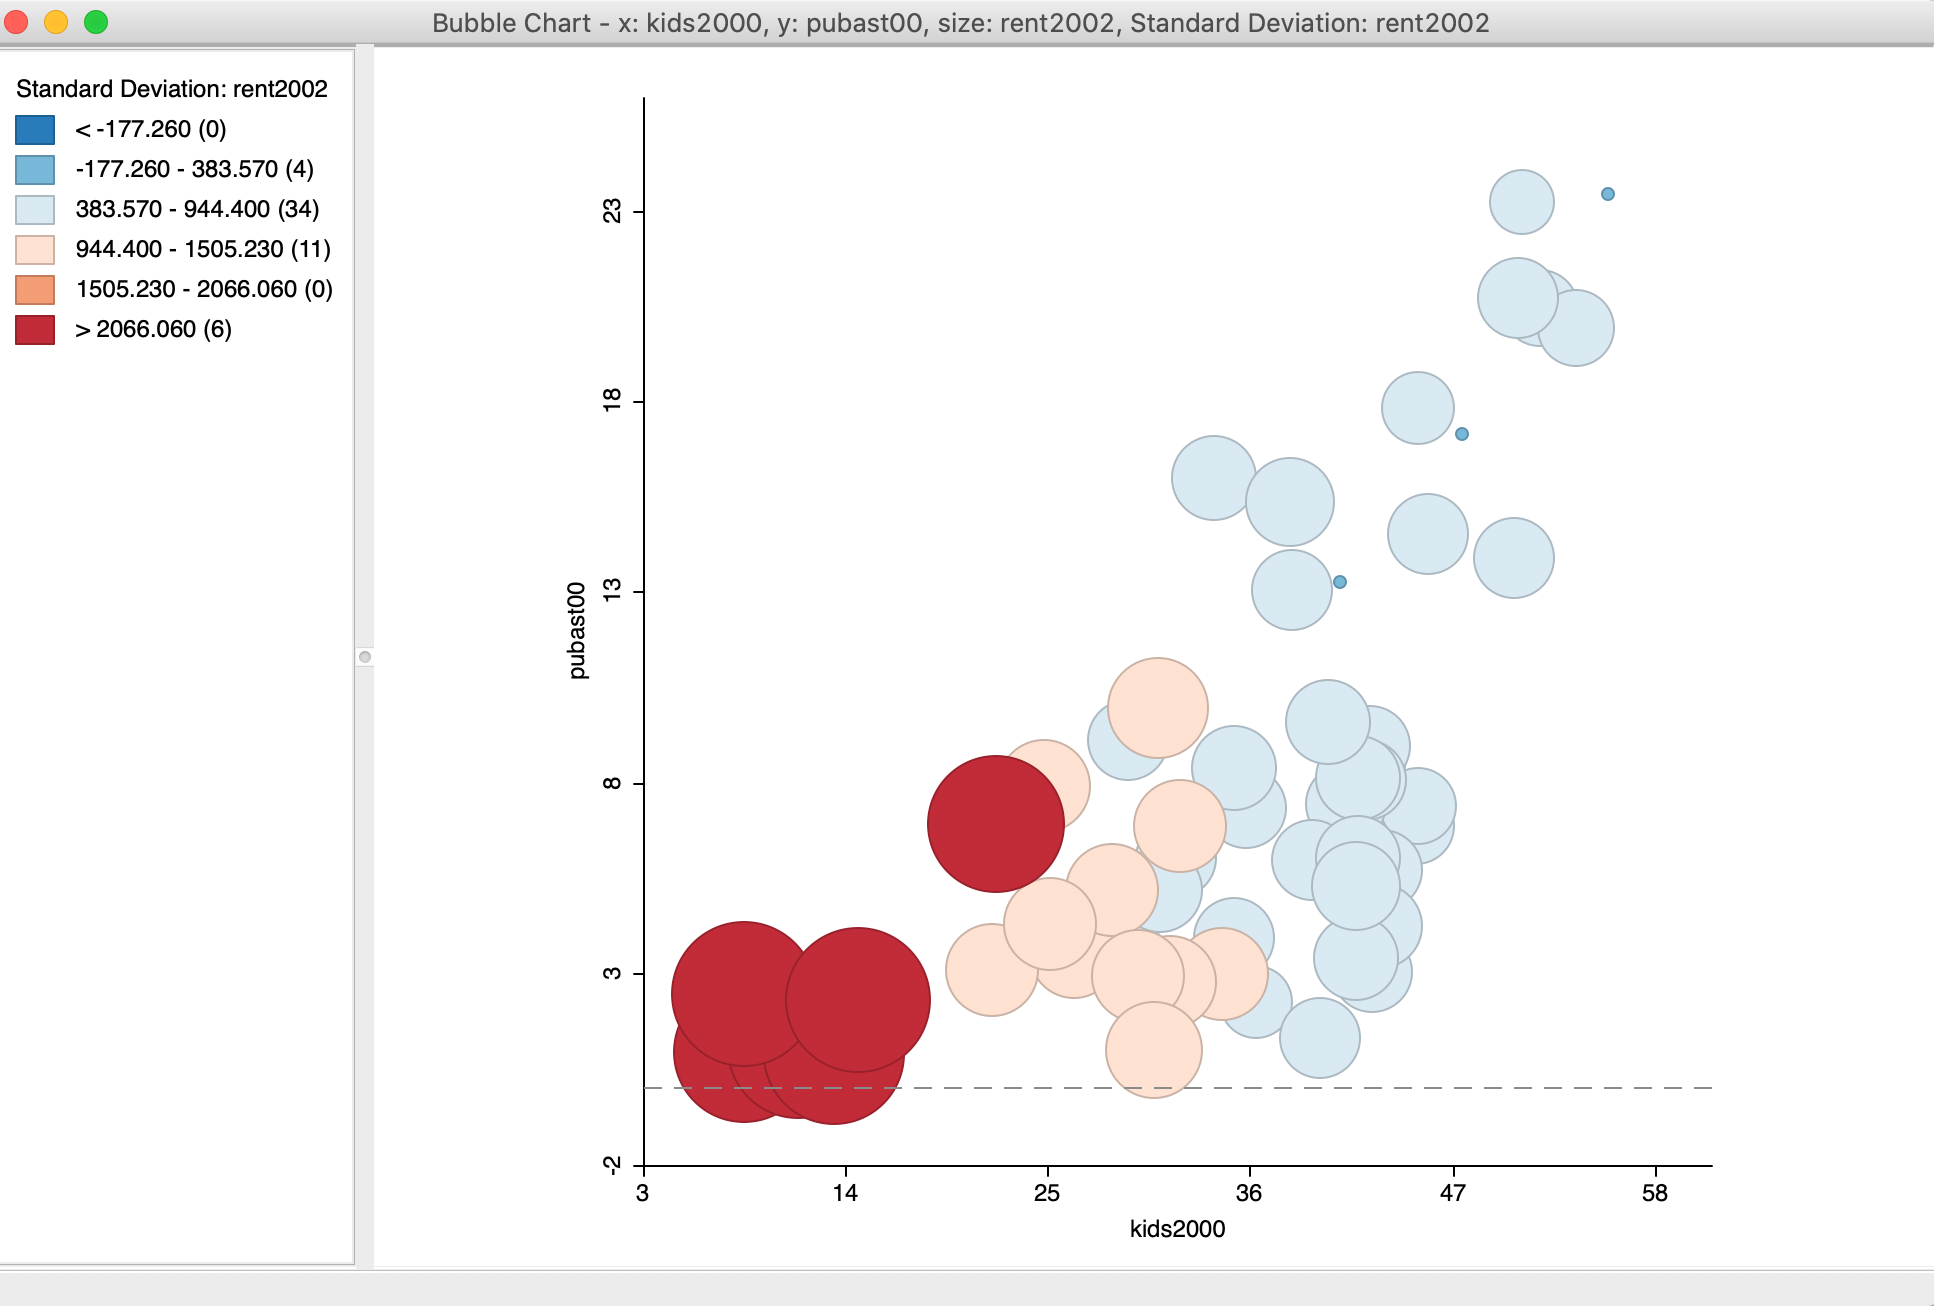This screenshot has width=1934, height=1306.
Task: Select the peach '944.400 - 1505.230' legend swatch
Action: [35, 250]
